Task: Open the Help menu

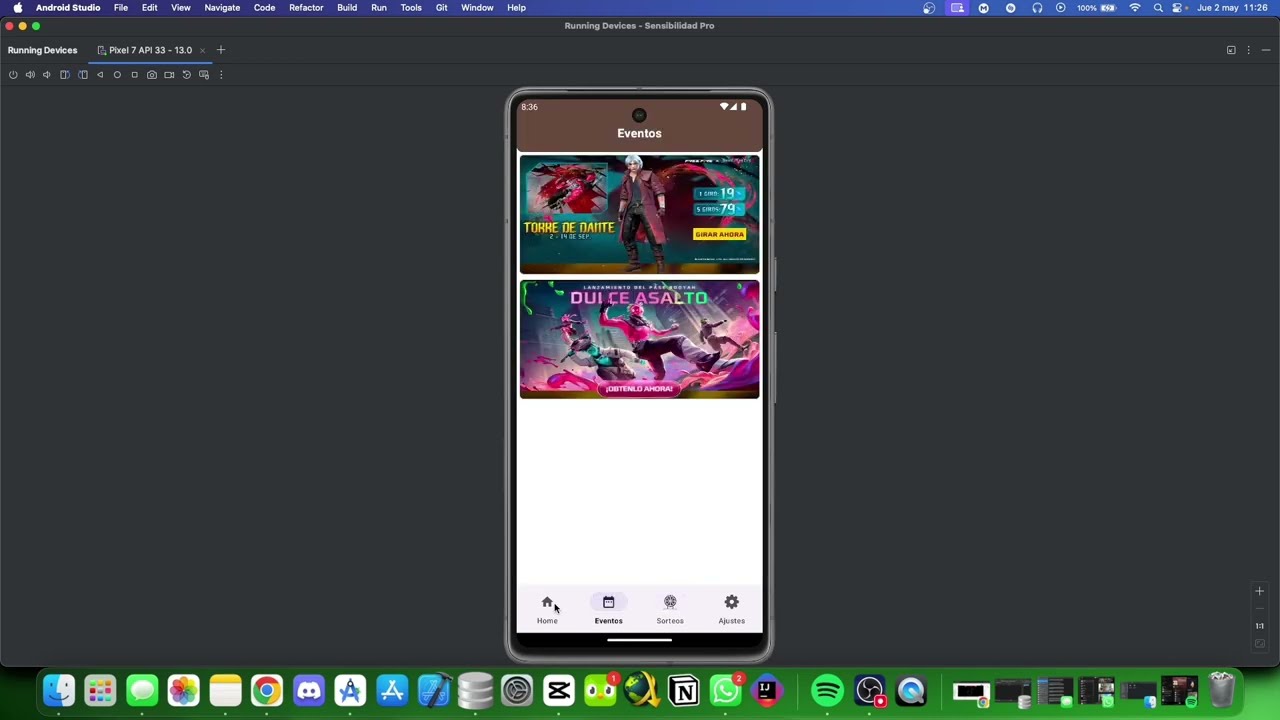Action: point(516,8)
